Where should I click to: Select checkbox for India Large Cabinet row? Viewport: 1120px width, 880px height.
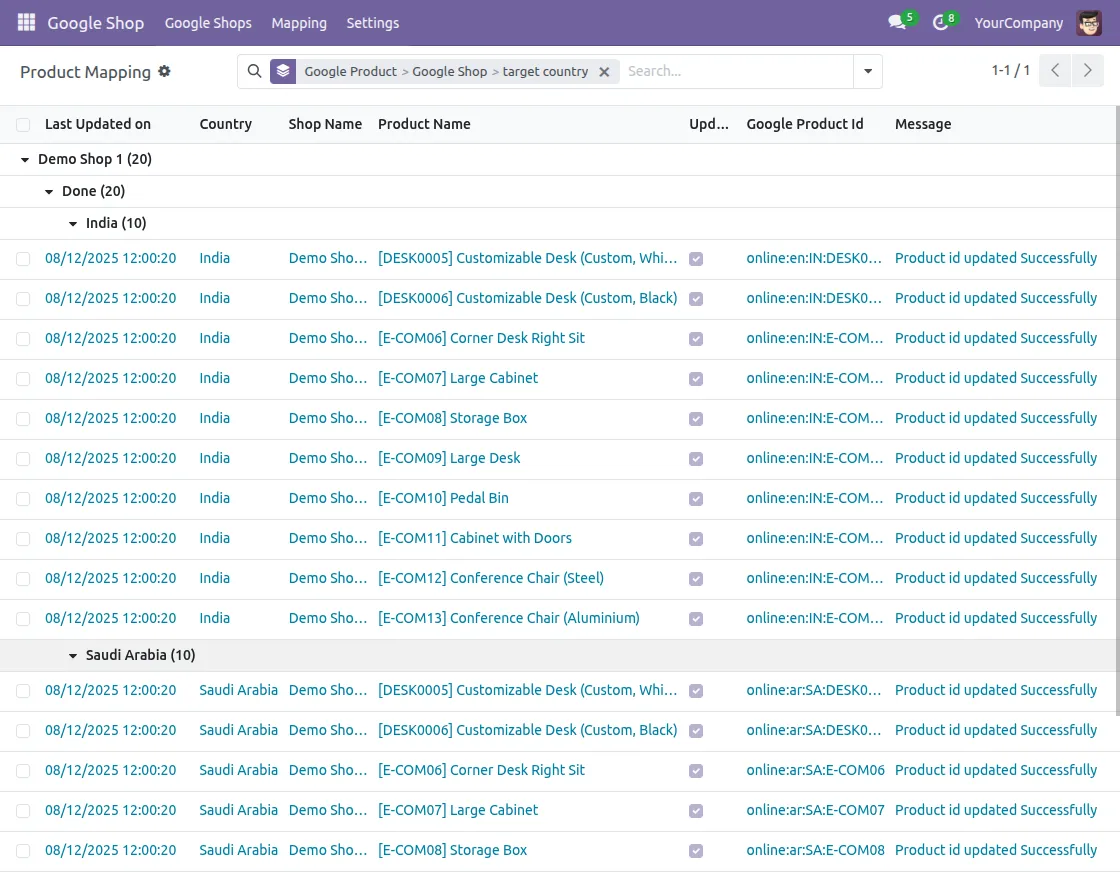tap(23, 379)
